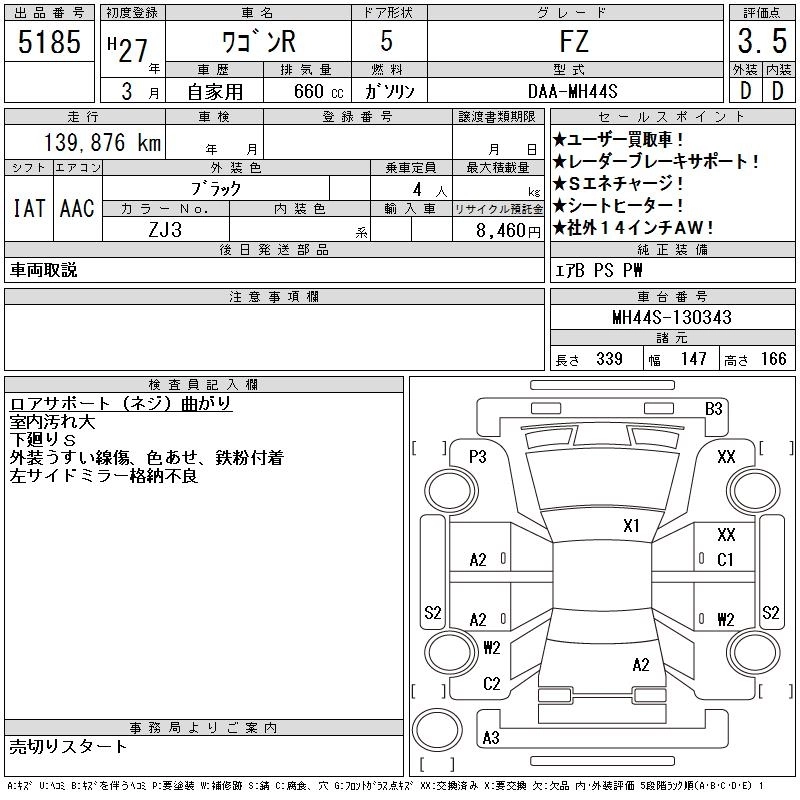Select the vehicle history value 自家用
This screenshot has width=800, height=800.
coord(215,92)
